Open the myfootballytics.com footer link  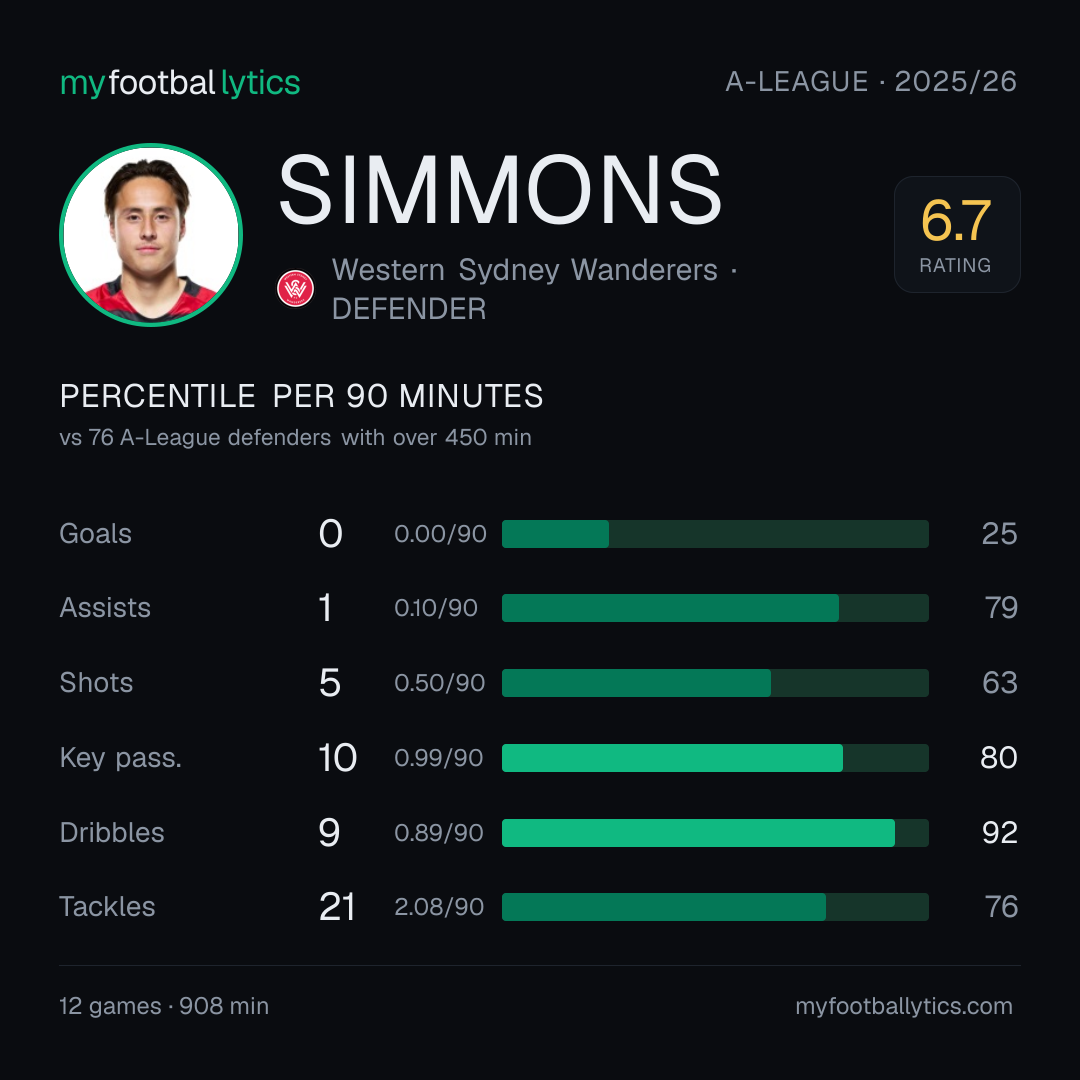[x=904, y=1006]
